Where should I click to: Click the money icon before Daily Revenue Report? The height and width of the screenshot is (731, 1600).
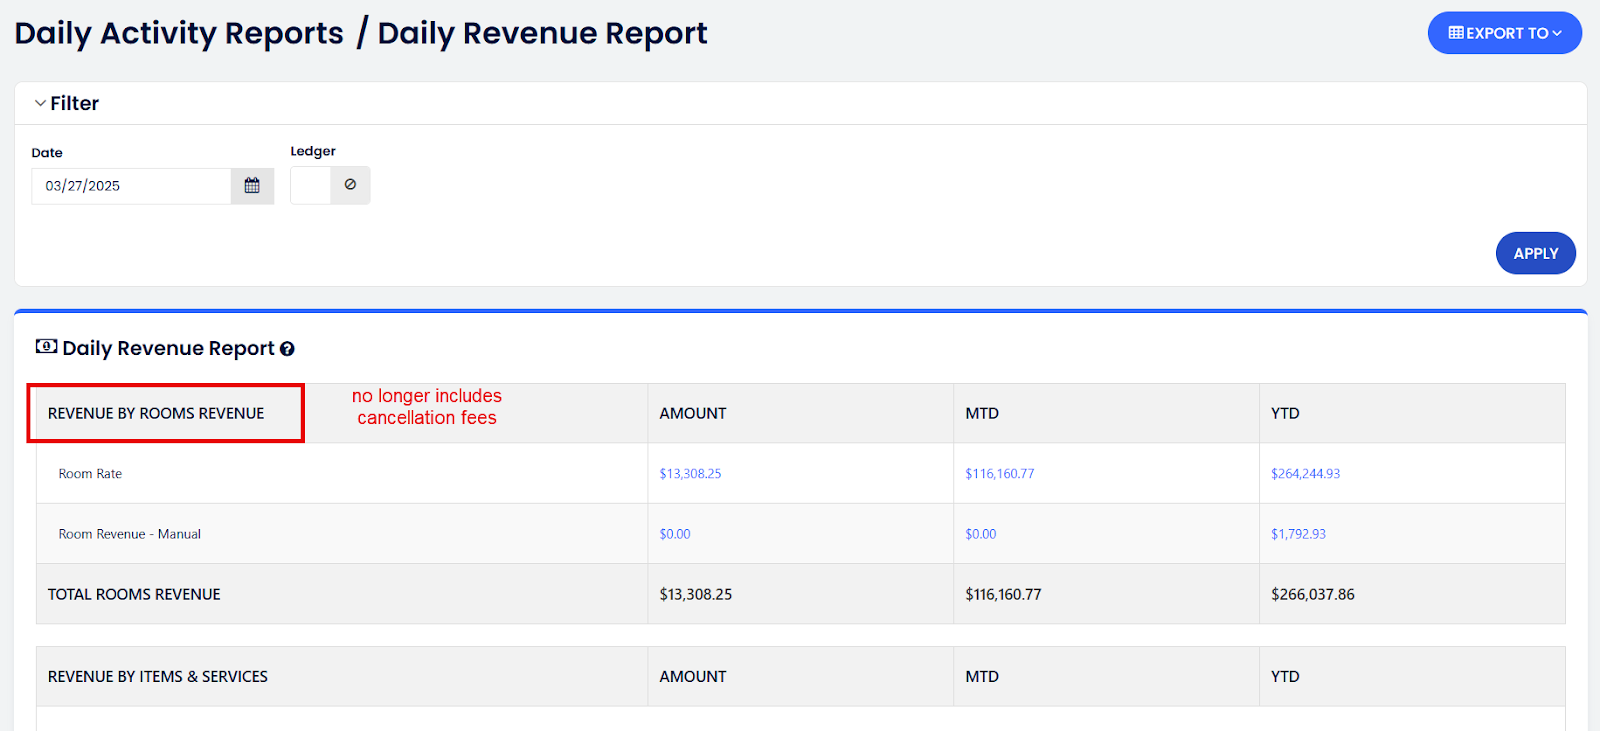pyautogui.click(x=46, y=346)
